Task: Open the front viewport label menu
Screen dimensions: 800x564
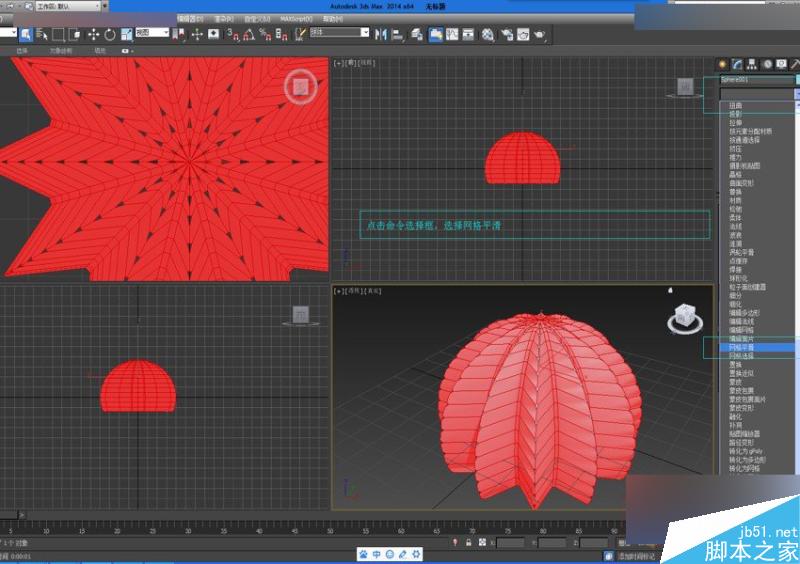Action: pos(355,63)
